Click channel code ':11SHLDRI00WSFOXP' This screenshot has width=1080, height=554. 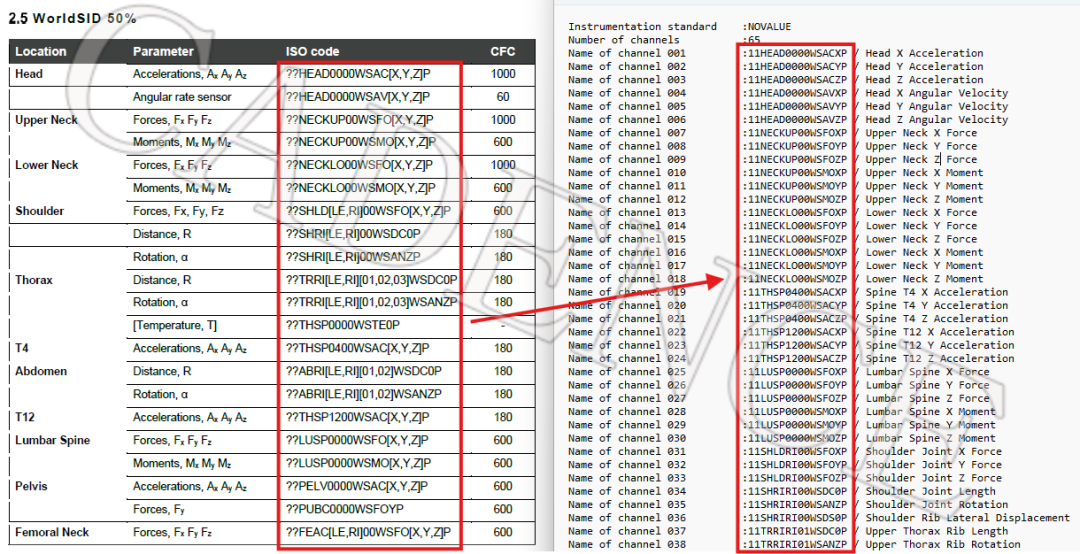(795, 451)
